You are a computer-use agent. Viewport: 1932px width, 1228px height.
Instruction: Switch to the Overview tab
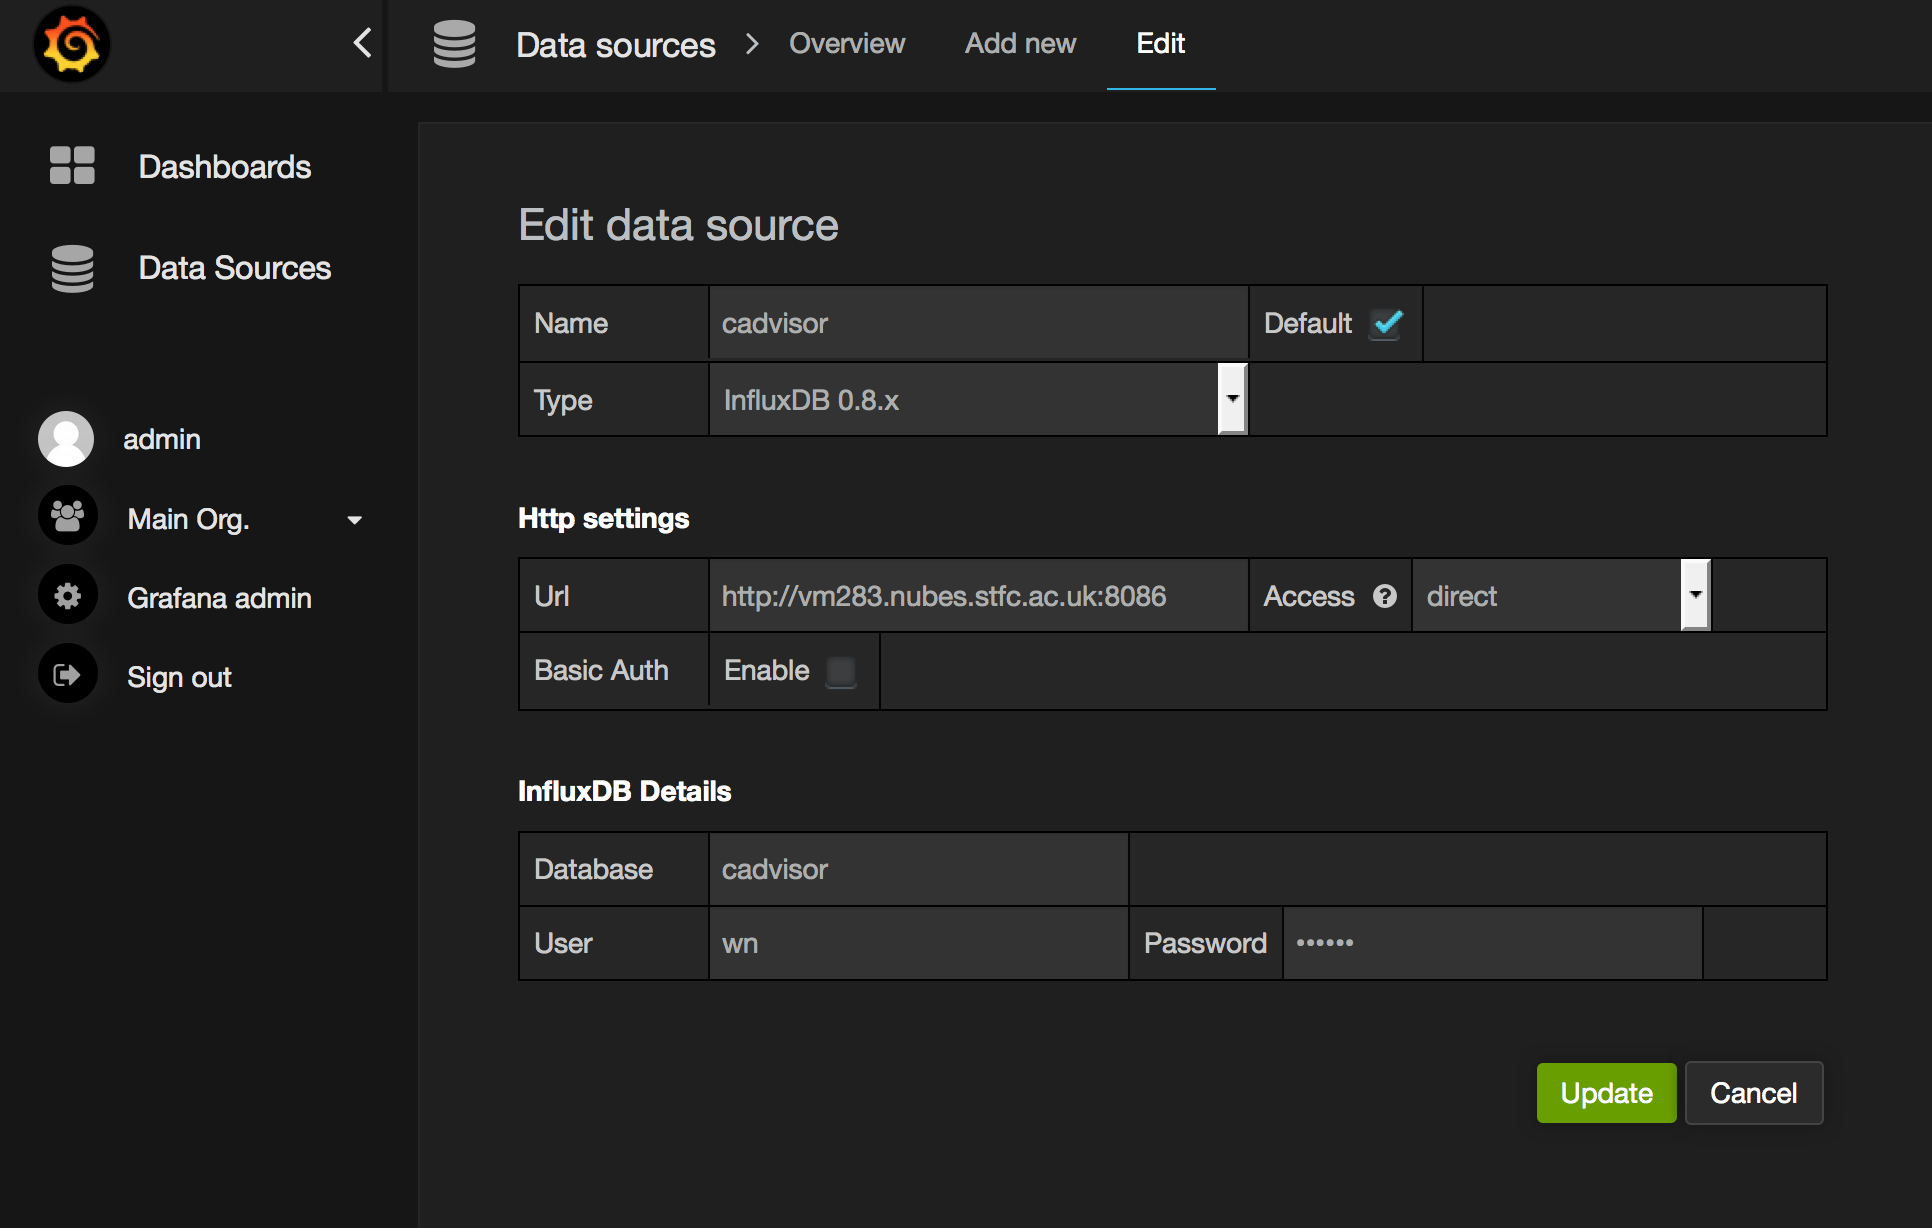pos(847,44)
